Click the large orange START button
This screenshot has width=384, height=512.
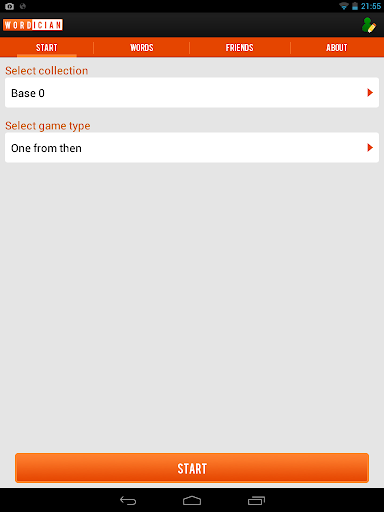(192, 468)
